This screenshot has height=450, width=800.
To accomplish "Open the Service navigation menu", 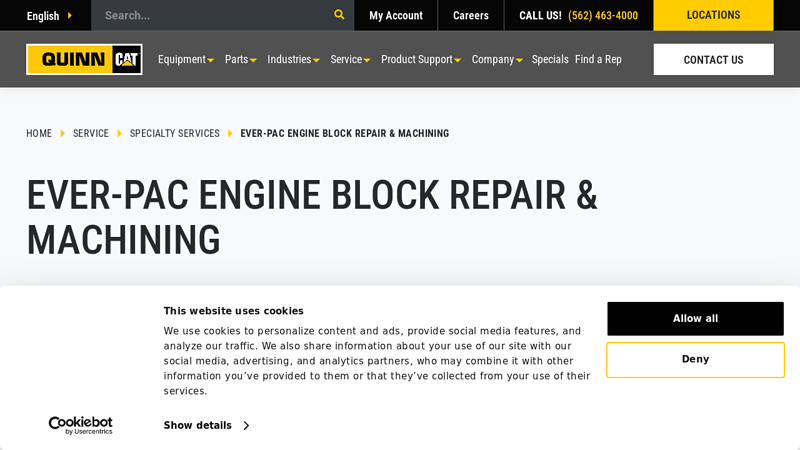I will 350,59.
